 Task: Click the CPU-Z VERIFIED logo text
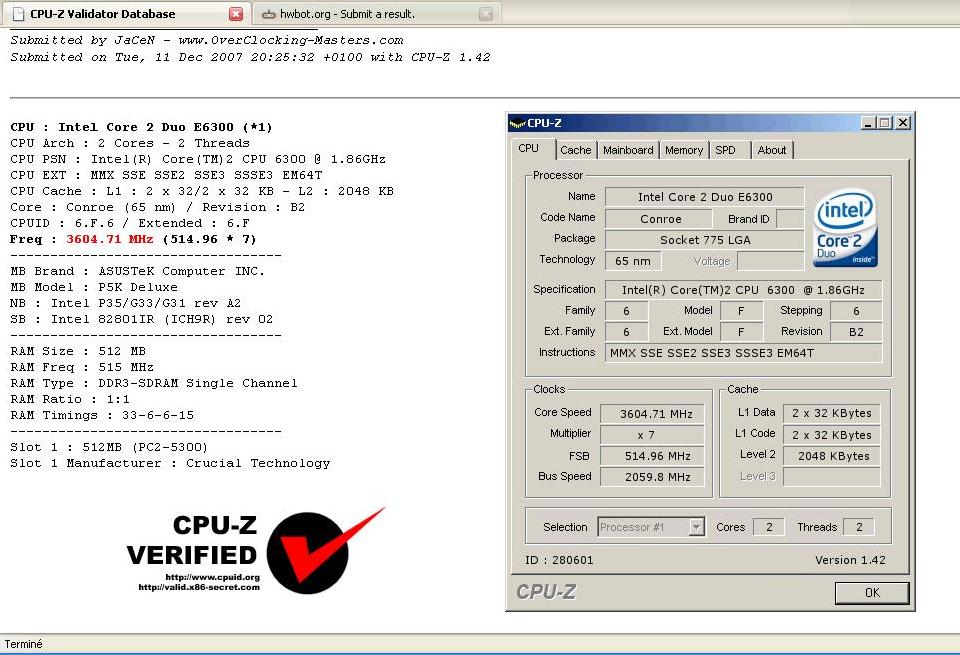click(x=193, y=540)
